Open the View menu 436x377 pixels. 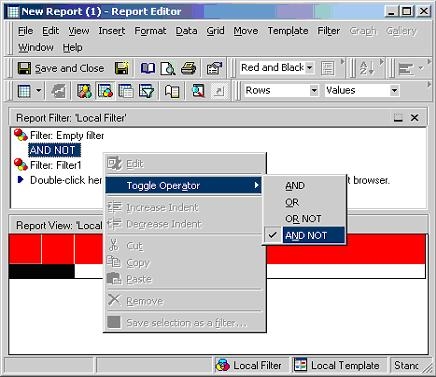coord(79,31)
